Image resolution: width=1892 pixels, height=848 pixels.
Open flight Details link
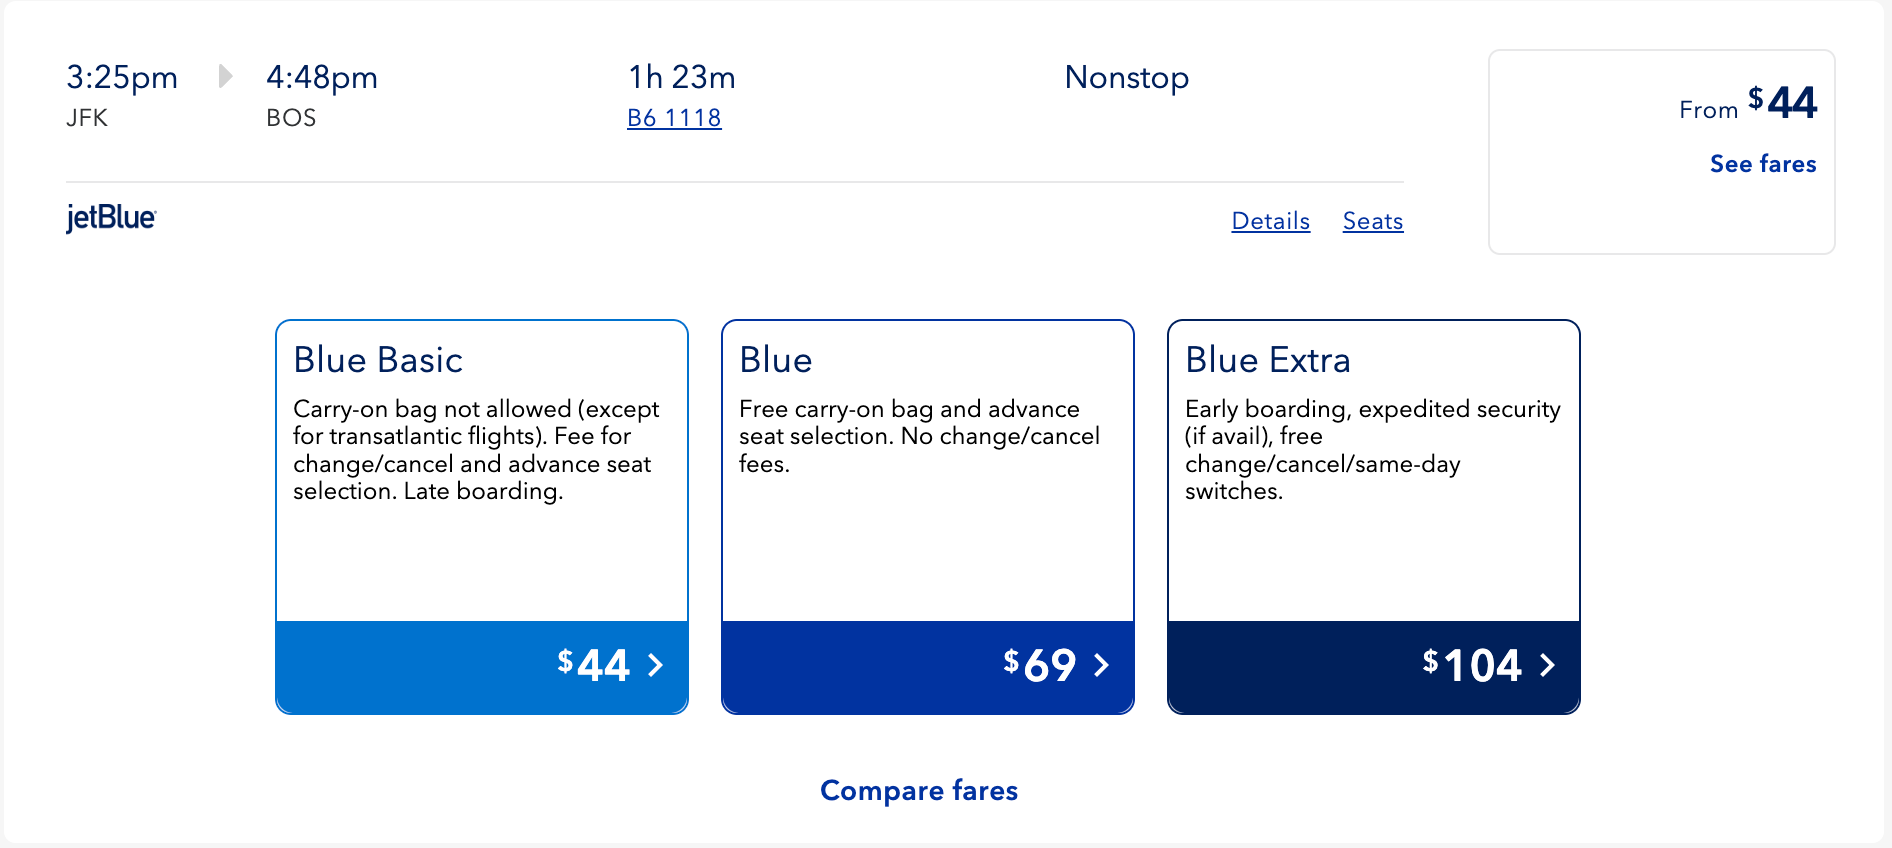tap(1270, 221)
